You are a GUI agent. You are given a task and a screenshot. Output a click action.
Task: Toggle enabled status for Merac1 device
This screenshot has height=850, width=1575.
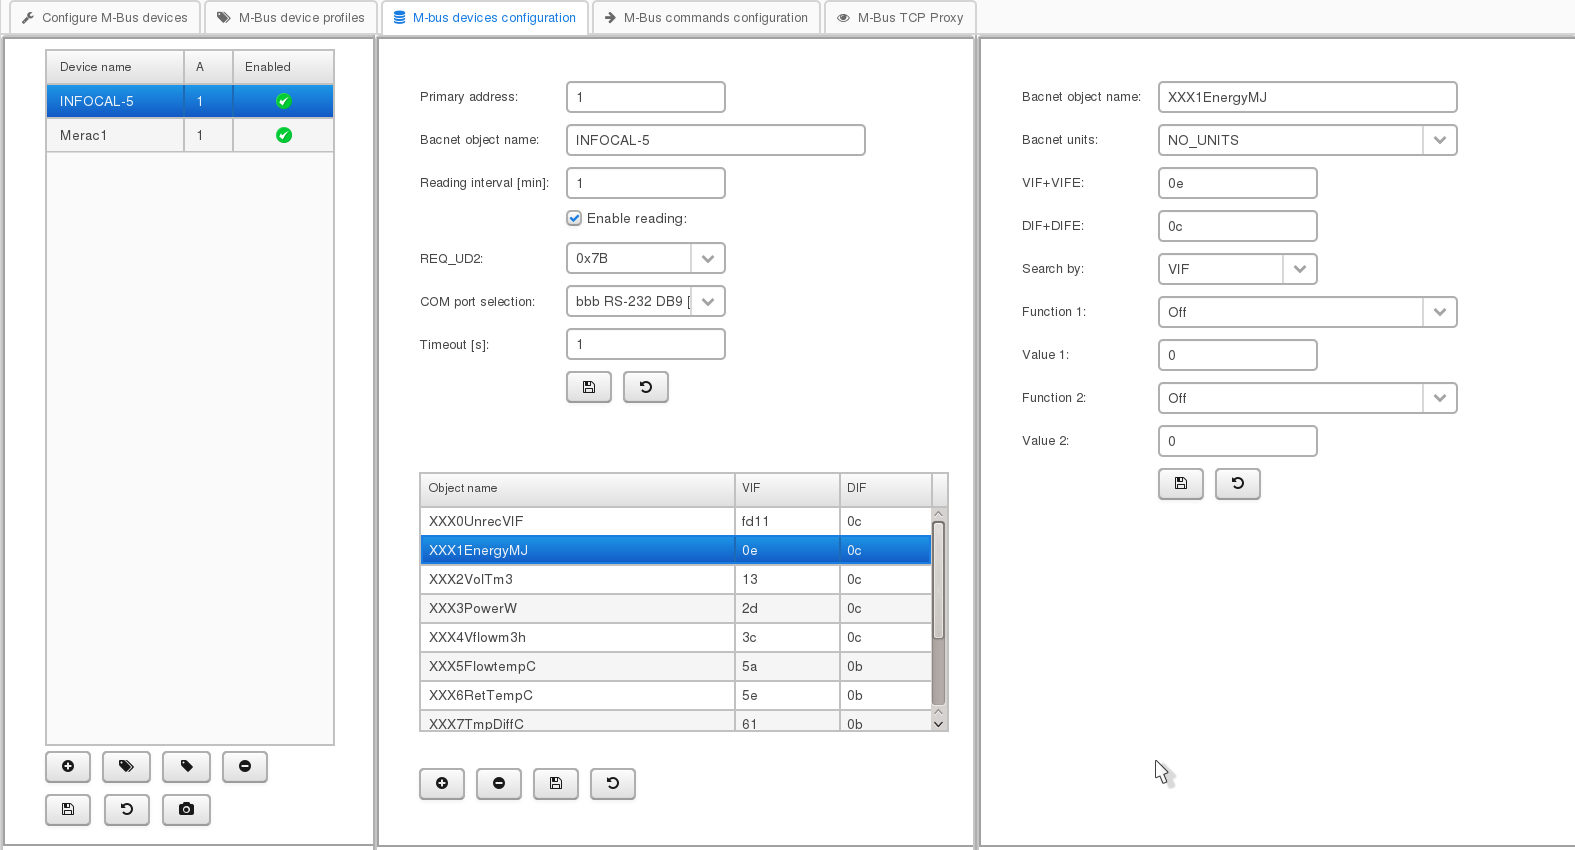click(284, 135)
